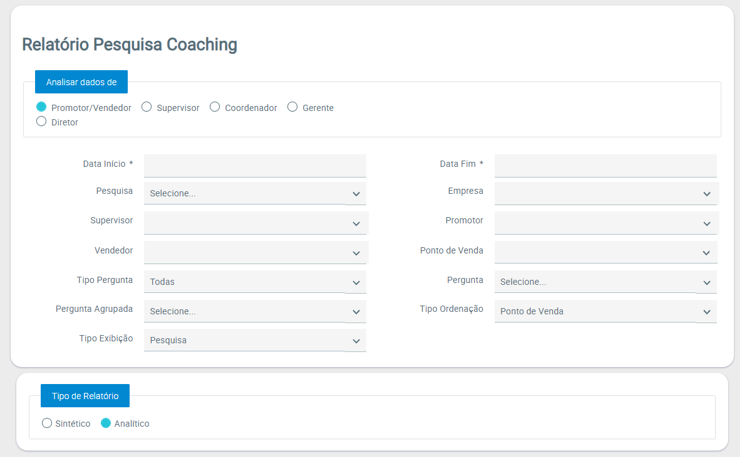Select the Promotor/Vendedor radio option
Screen dimensions: 740x457
42,107
